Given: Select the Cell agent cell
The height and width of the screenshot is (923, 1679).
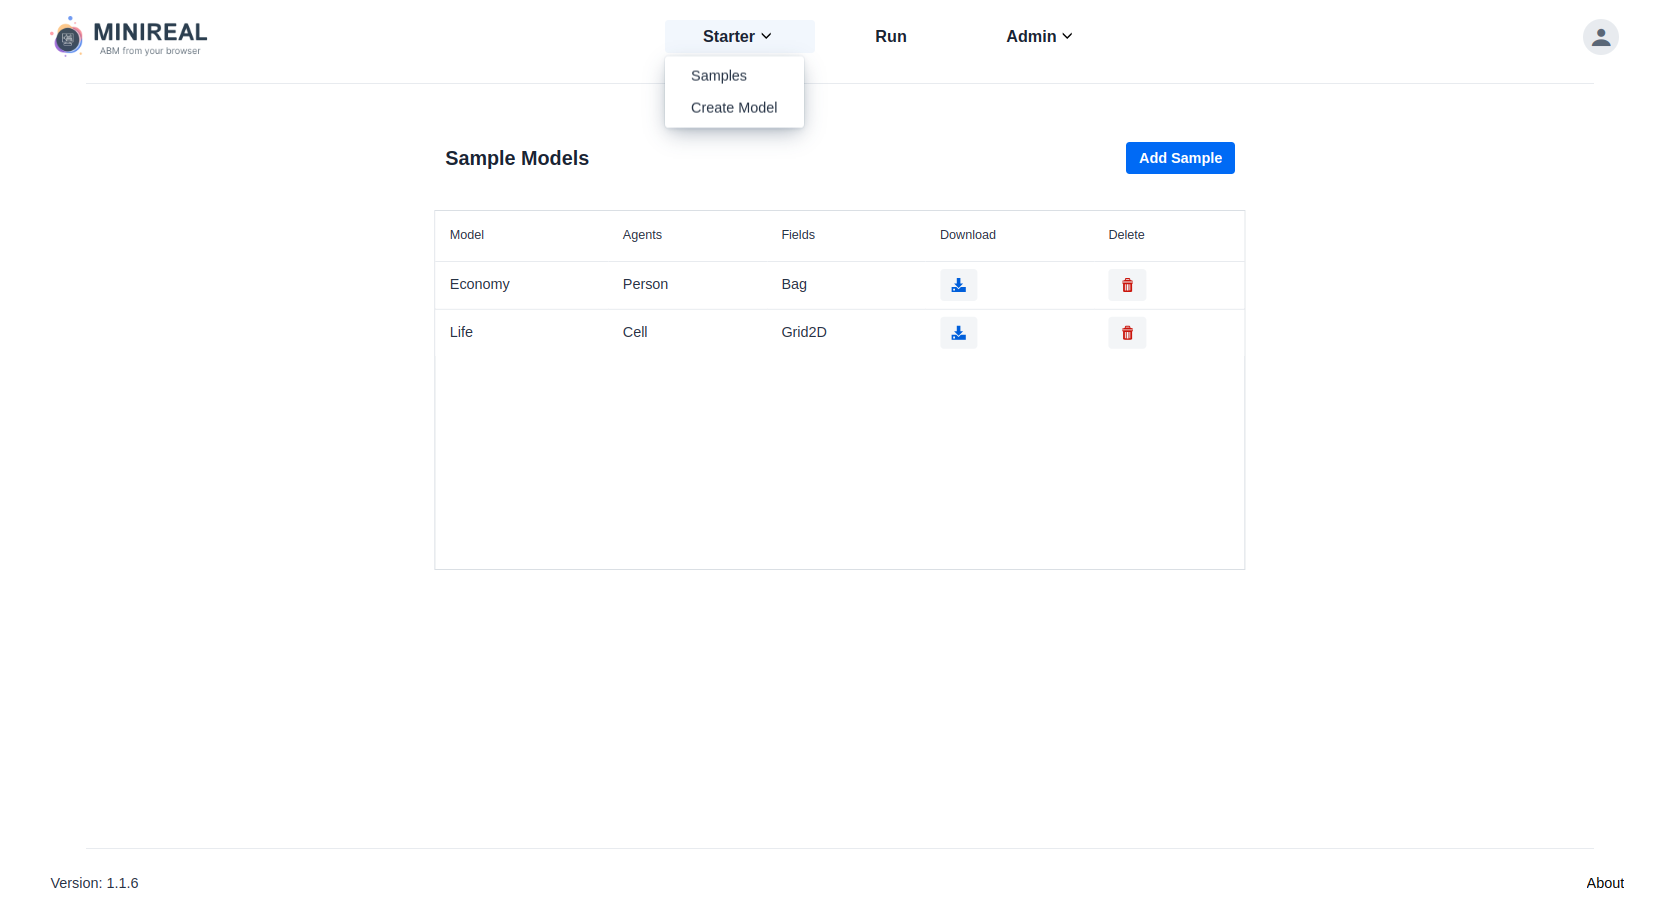Looking at the screenshot, I should (x=635, y=332).
